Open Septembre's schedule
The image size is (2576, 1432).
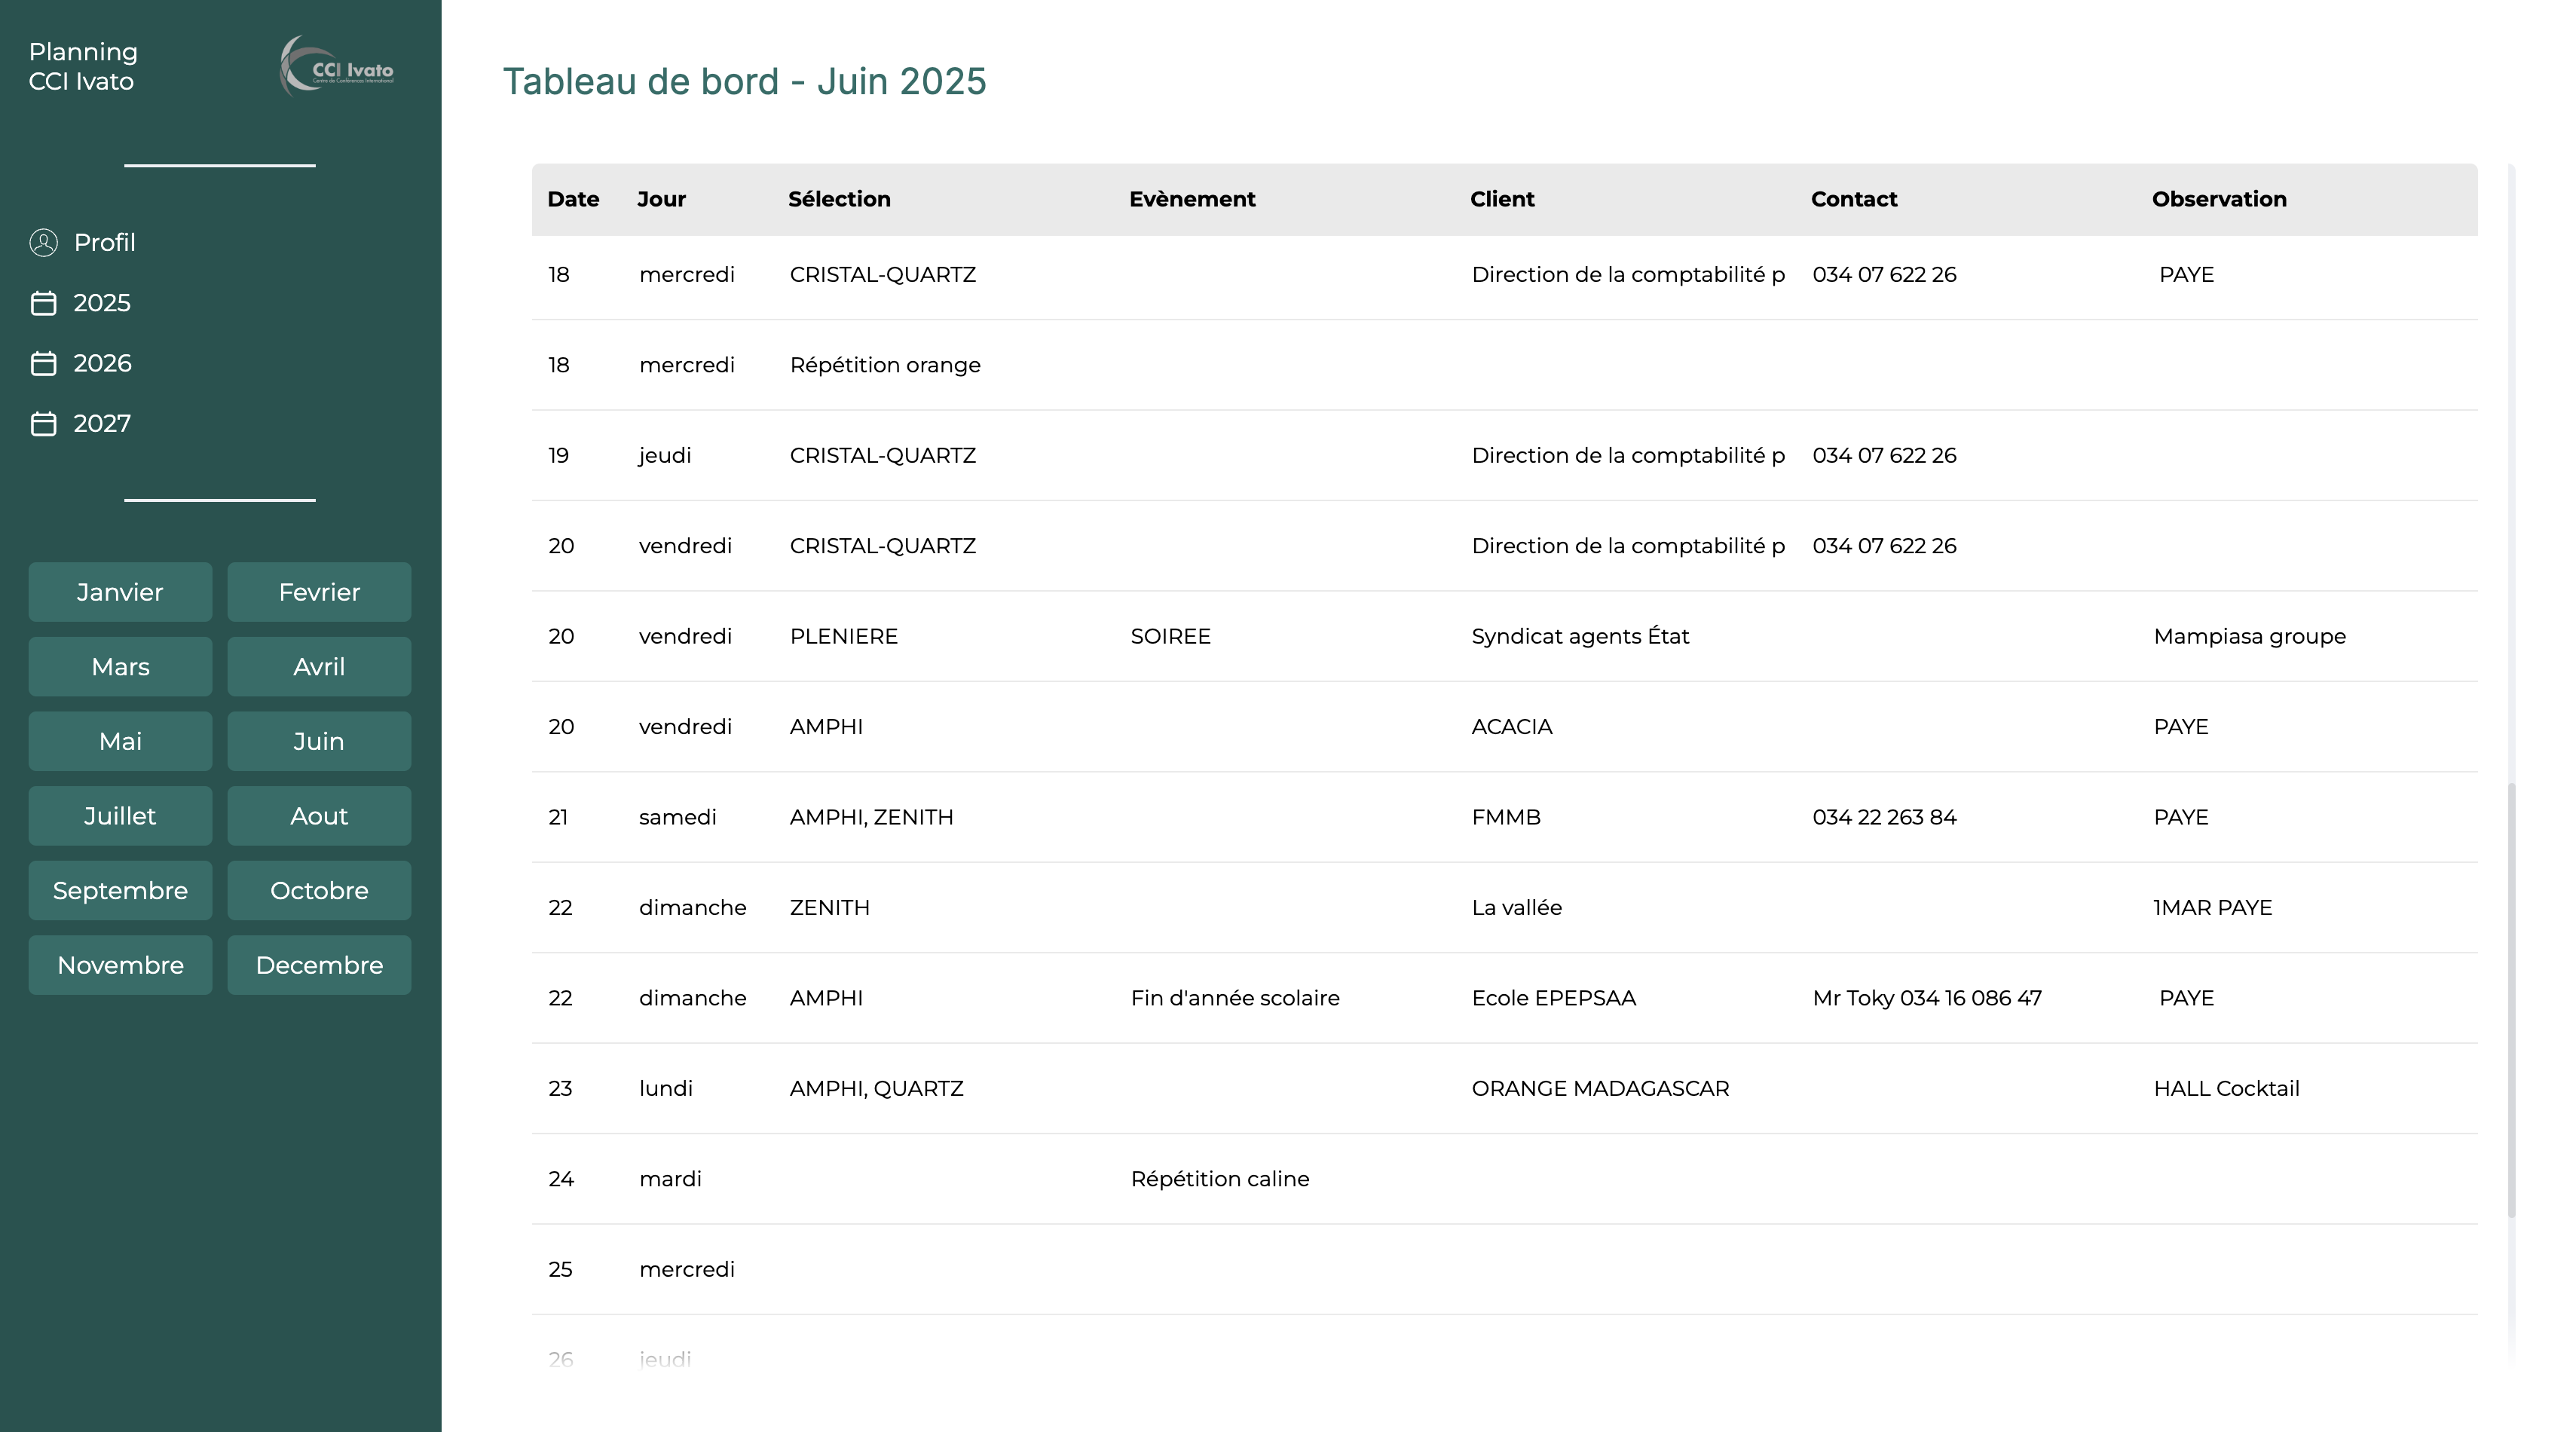120,890
